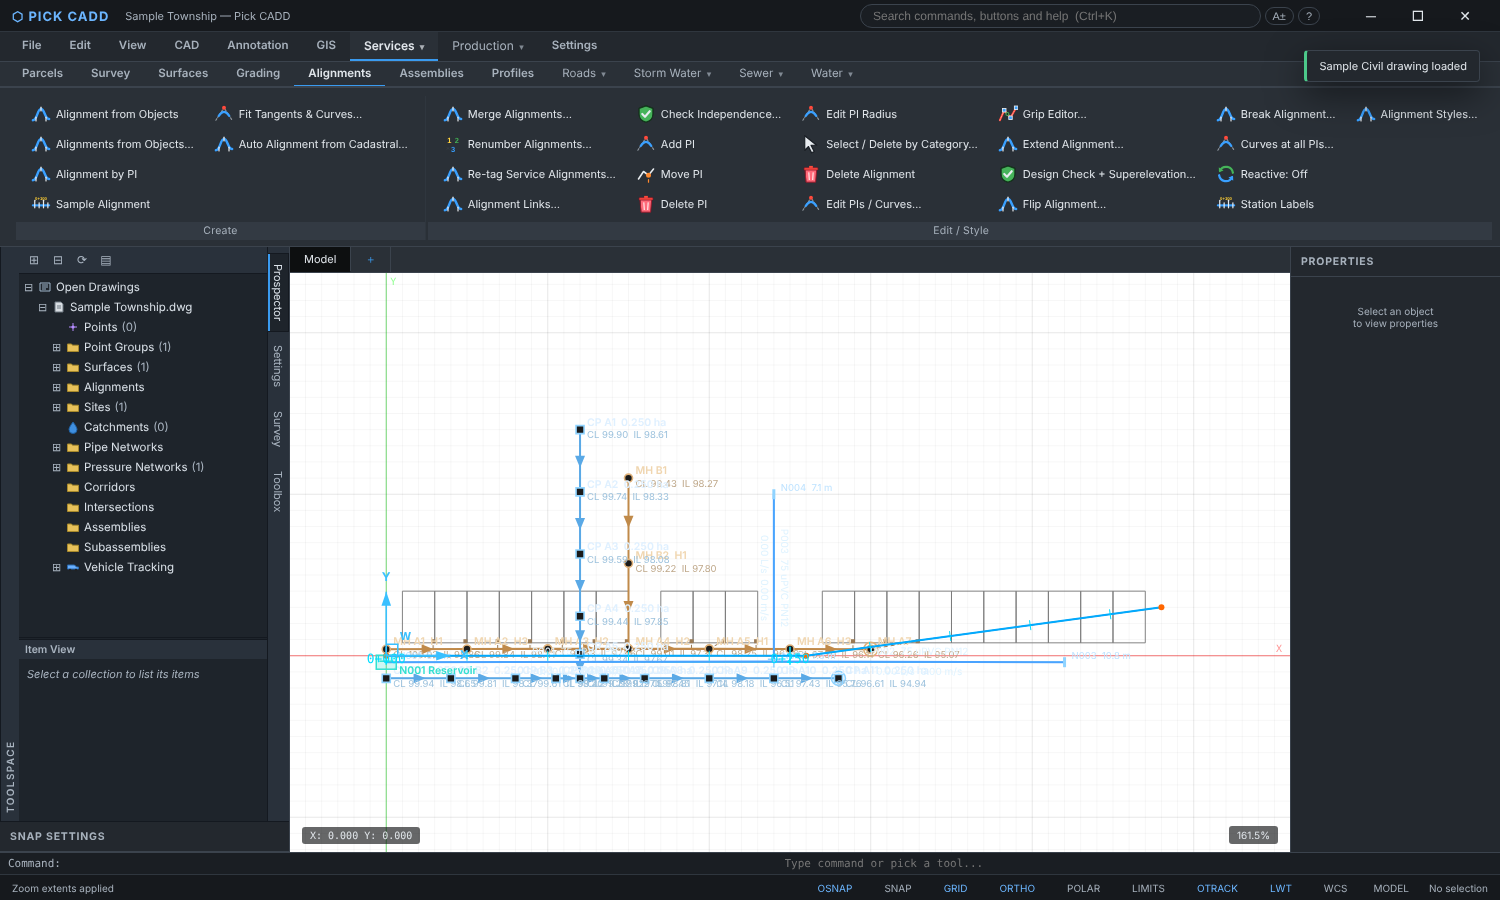
Task: Open the Production menu dropdown
Action: (488, 46)
